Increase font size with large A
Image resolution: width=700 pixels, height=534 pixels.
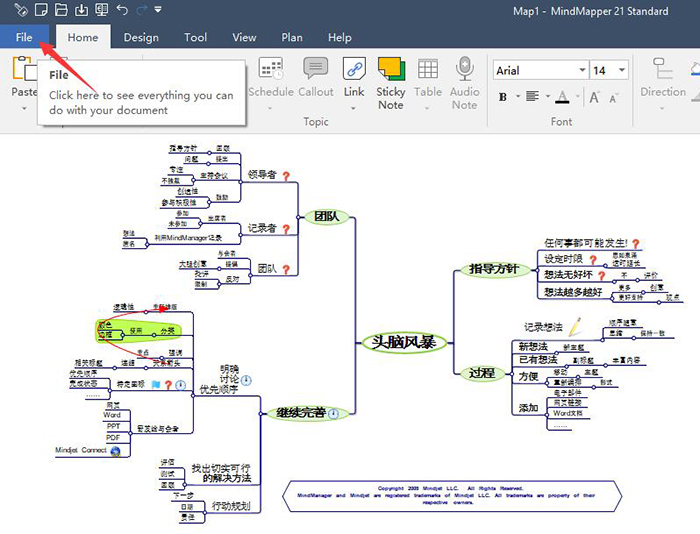(x=594, y=97)
